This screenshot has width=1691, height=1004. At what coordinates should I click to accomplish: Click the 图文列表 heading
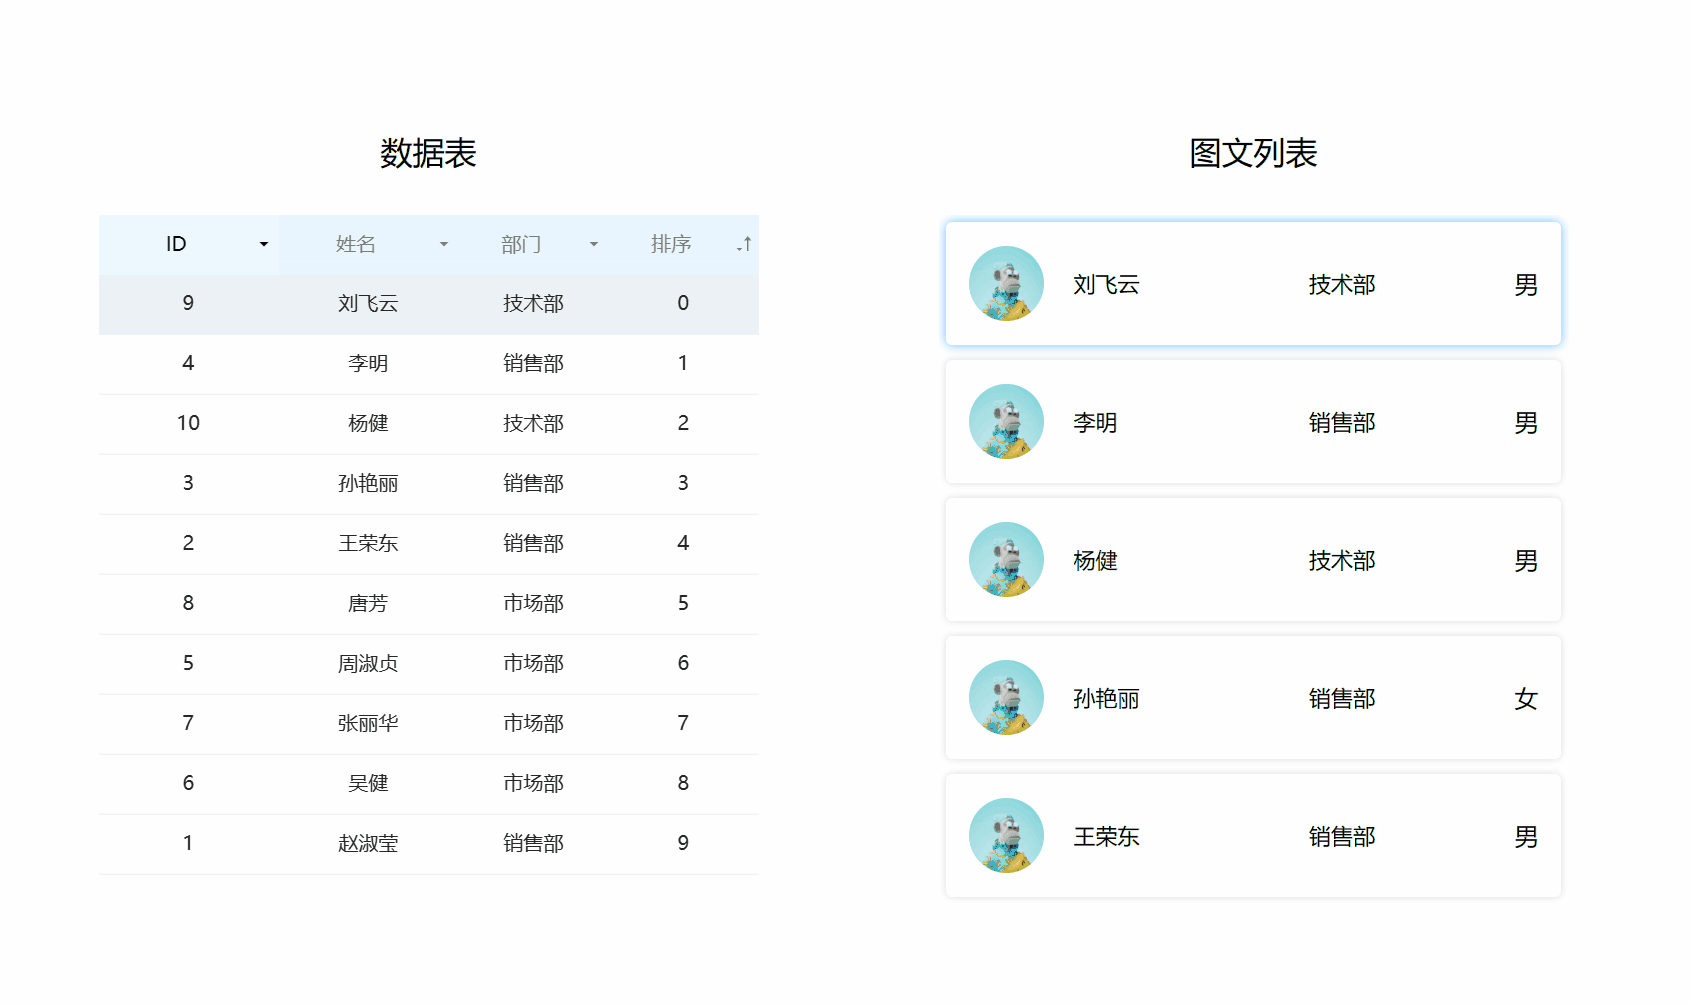pyautogui.click(x=1253, y=154)
